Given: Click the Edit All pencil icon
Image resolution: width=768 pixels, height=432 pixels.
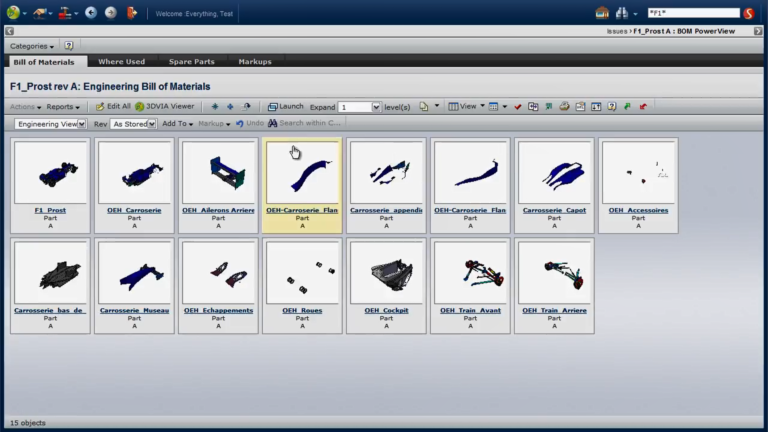Looking at the screenshot, I should (100, 106).
